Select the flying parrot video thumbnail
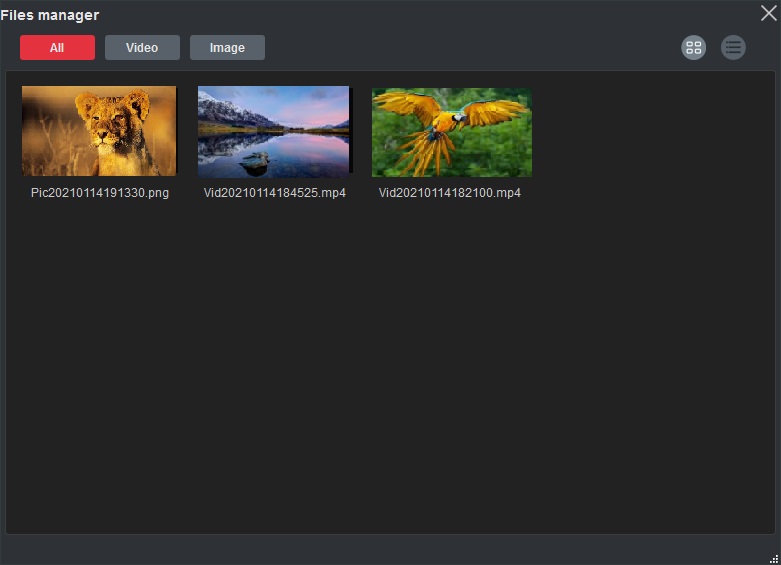781x565 pixels. tap(452, 133)
